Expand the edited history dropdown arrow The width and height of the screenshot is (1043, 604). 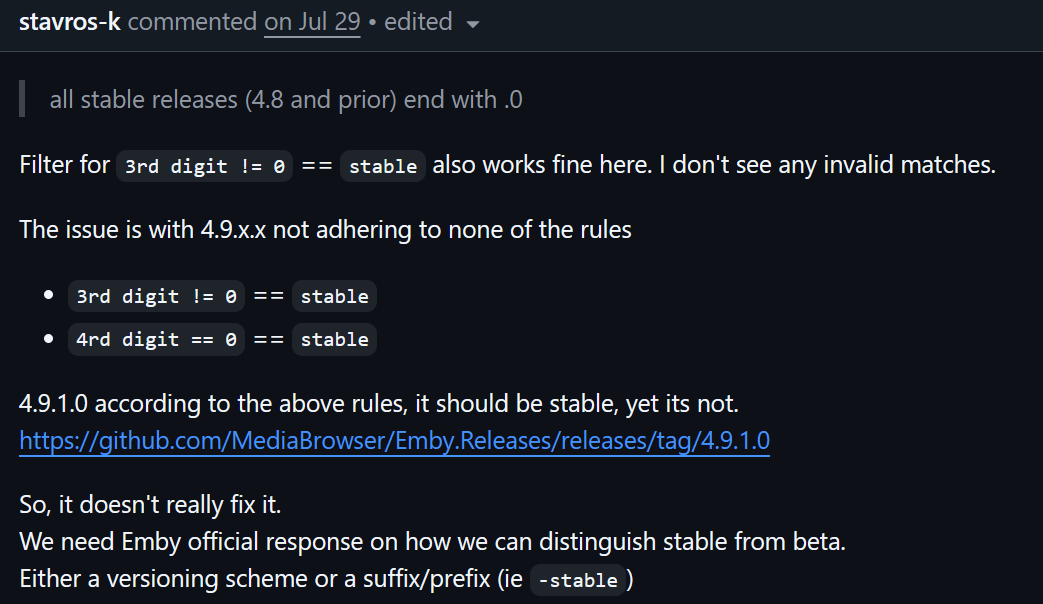473,24
